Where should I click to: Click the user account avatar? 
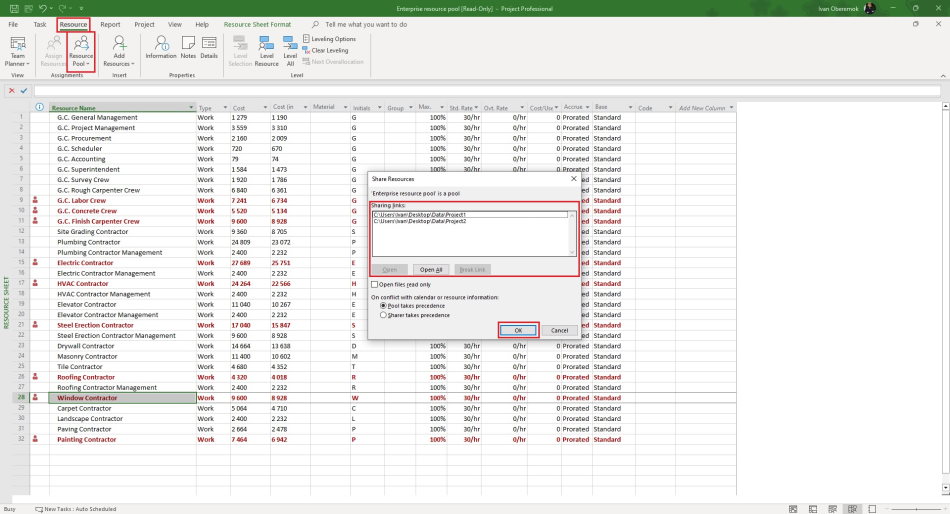tap(869, 8)
